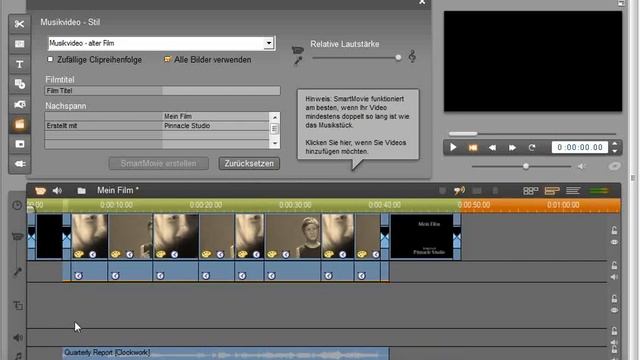640x360 pixels.
Task: Toggle lock on the original audio track
Action: [x=614, y=265]
